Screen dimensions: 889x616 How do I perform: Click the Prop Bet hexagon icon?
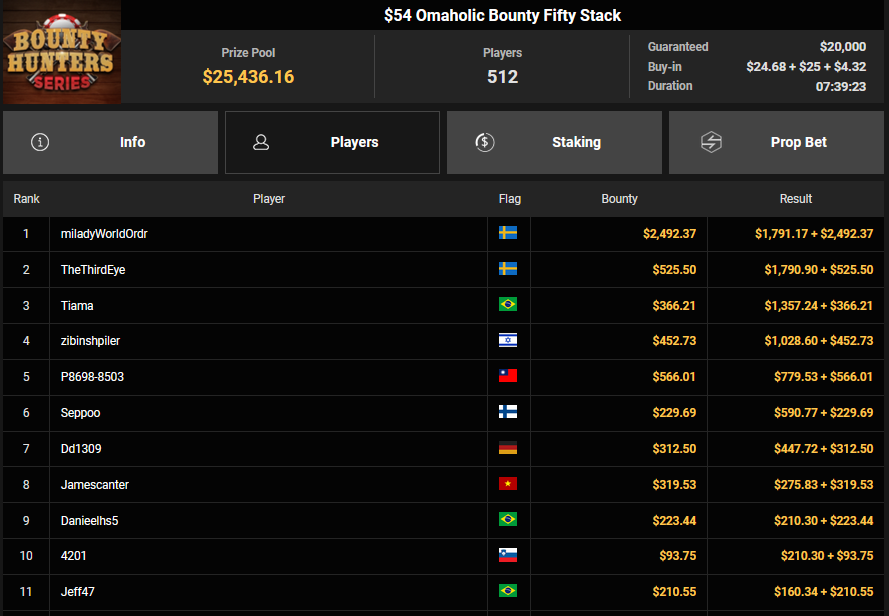click(710, 142)
